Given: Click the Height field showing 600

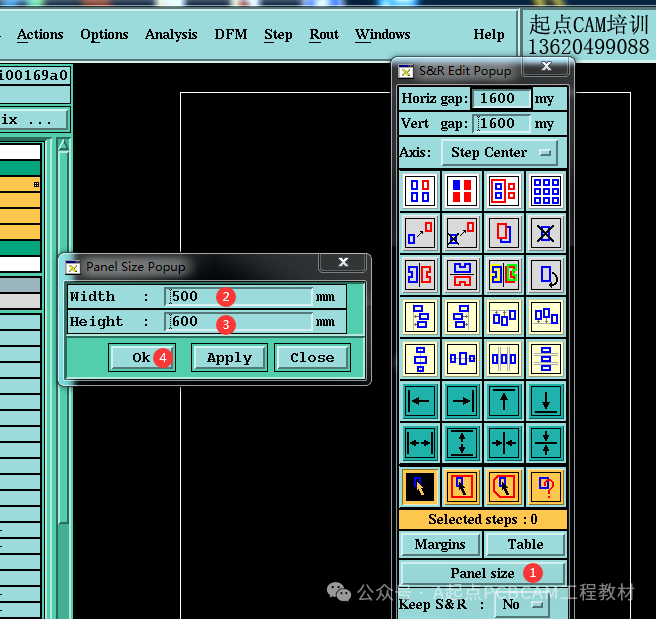Looking at the screenshot, I should (238, 322).
